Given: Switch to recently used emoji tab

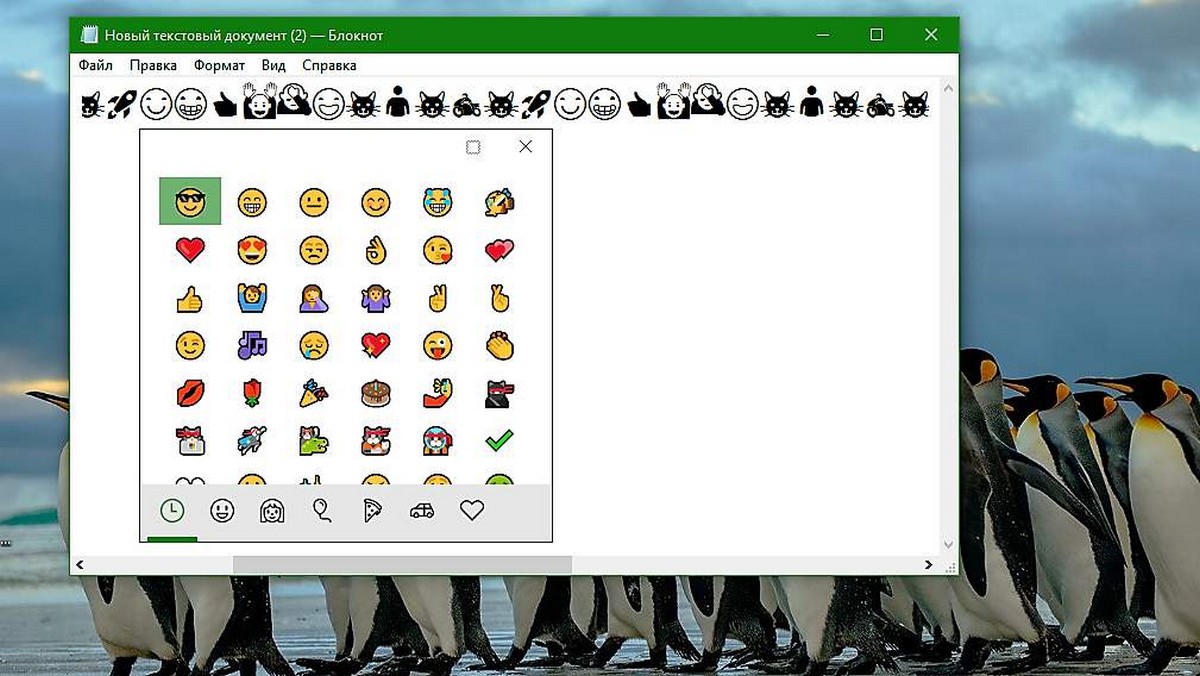Looking at the screenshot, I should (172, 511).
